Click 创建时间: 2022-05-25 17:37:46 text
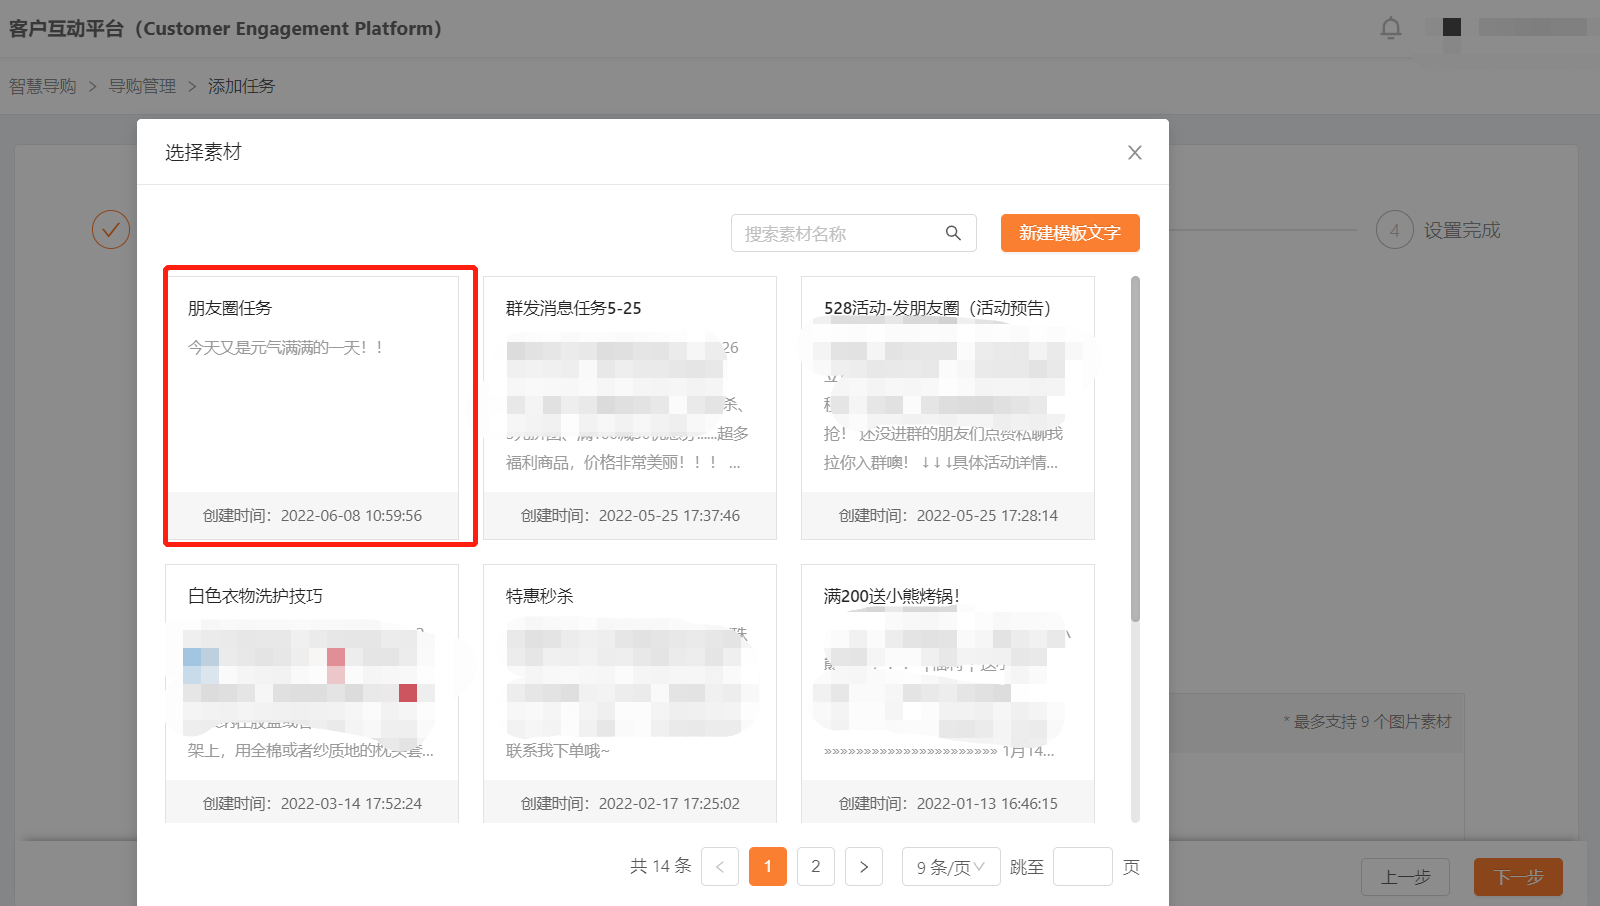The width and height of the screenshot is (1600, 906). [x=630, y=516]
